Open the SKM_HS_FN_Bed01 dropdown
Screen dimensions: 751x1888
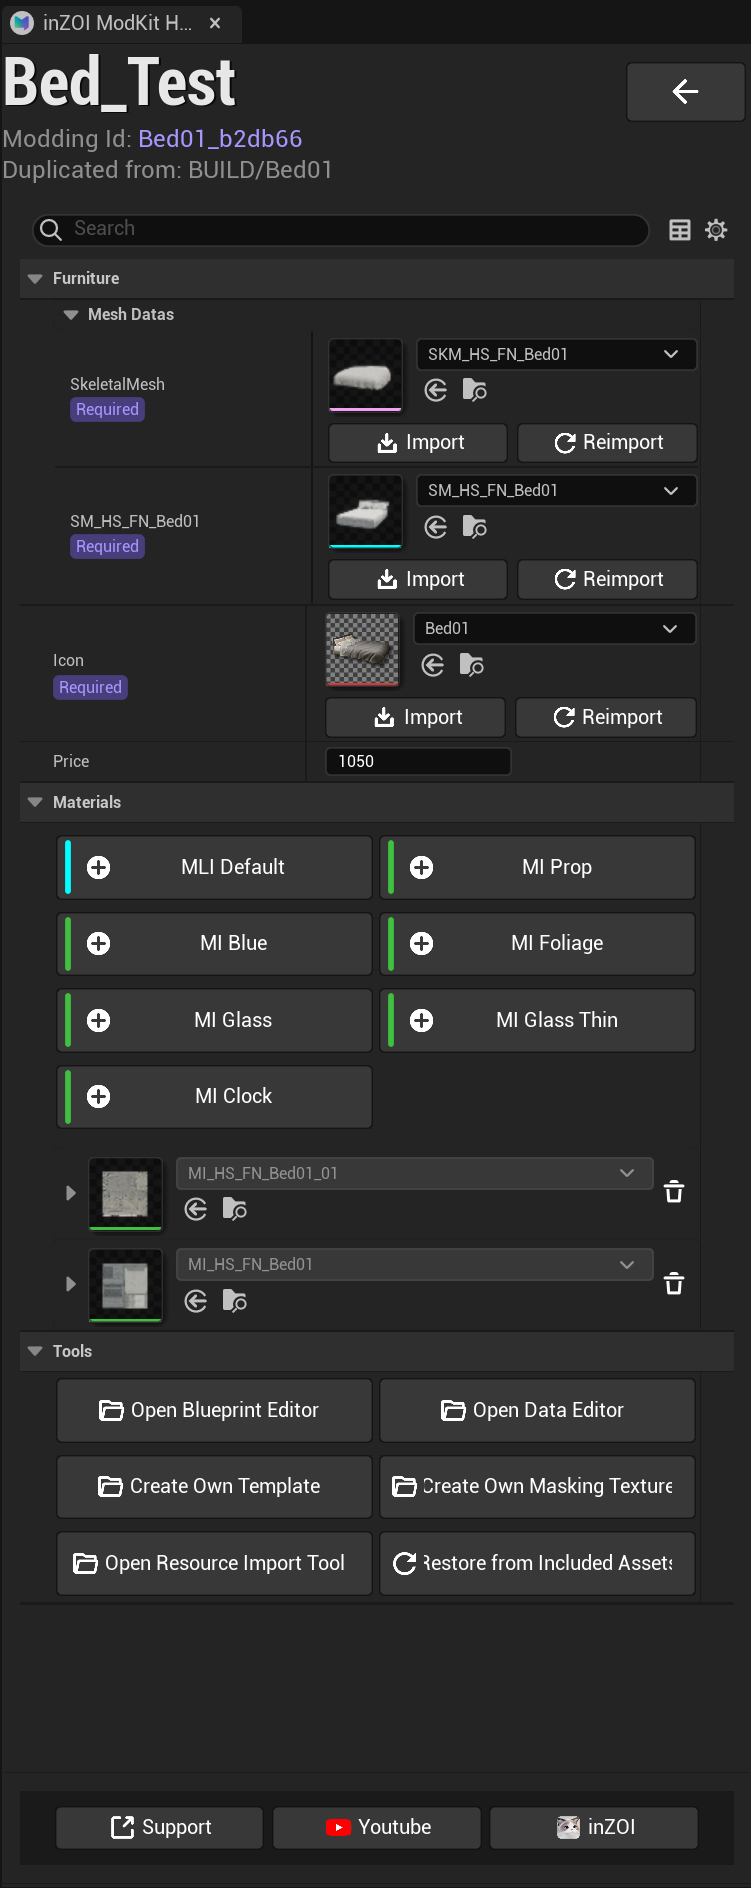coord(556,354)
